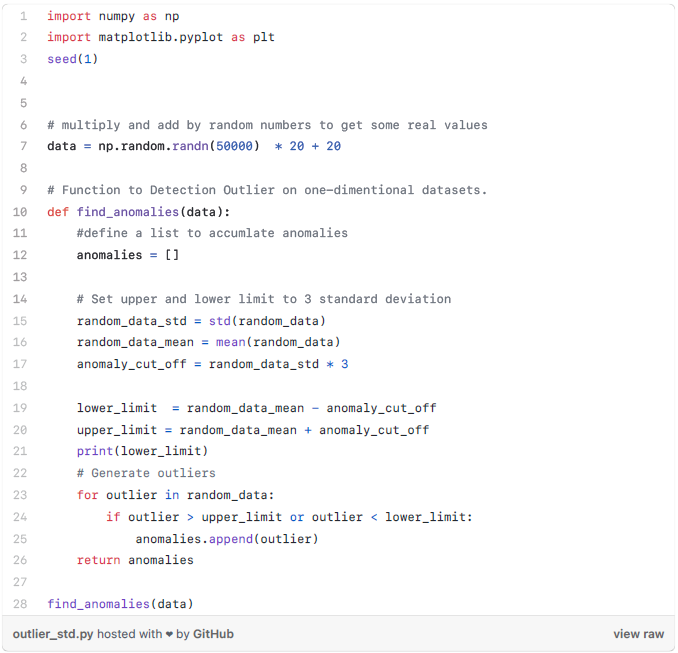Viewport: 678px width, 653px height.
Task: Click 'def find_anomalies(data):' line
Action: coord(139,212)
